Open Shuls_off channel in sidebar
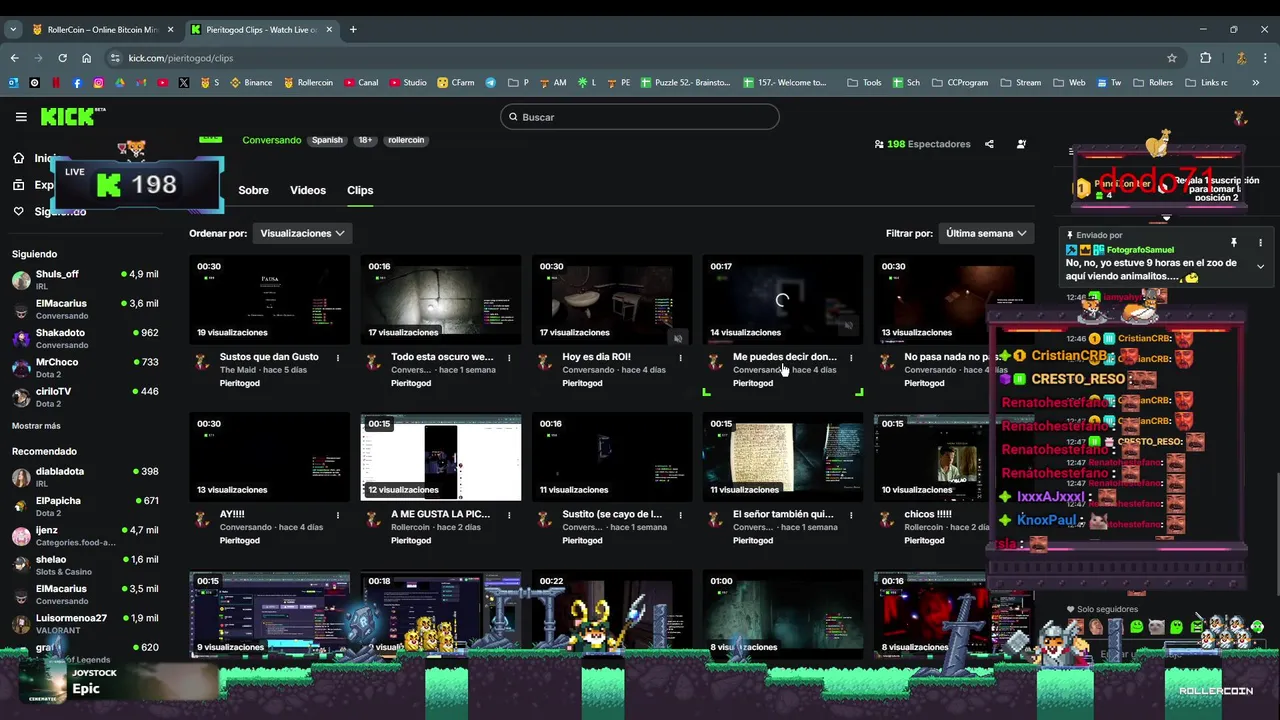The height and width of the screenshot is (720, 1280). point(85,279)
